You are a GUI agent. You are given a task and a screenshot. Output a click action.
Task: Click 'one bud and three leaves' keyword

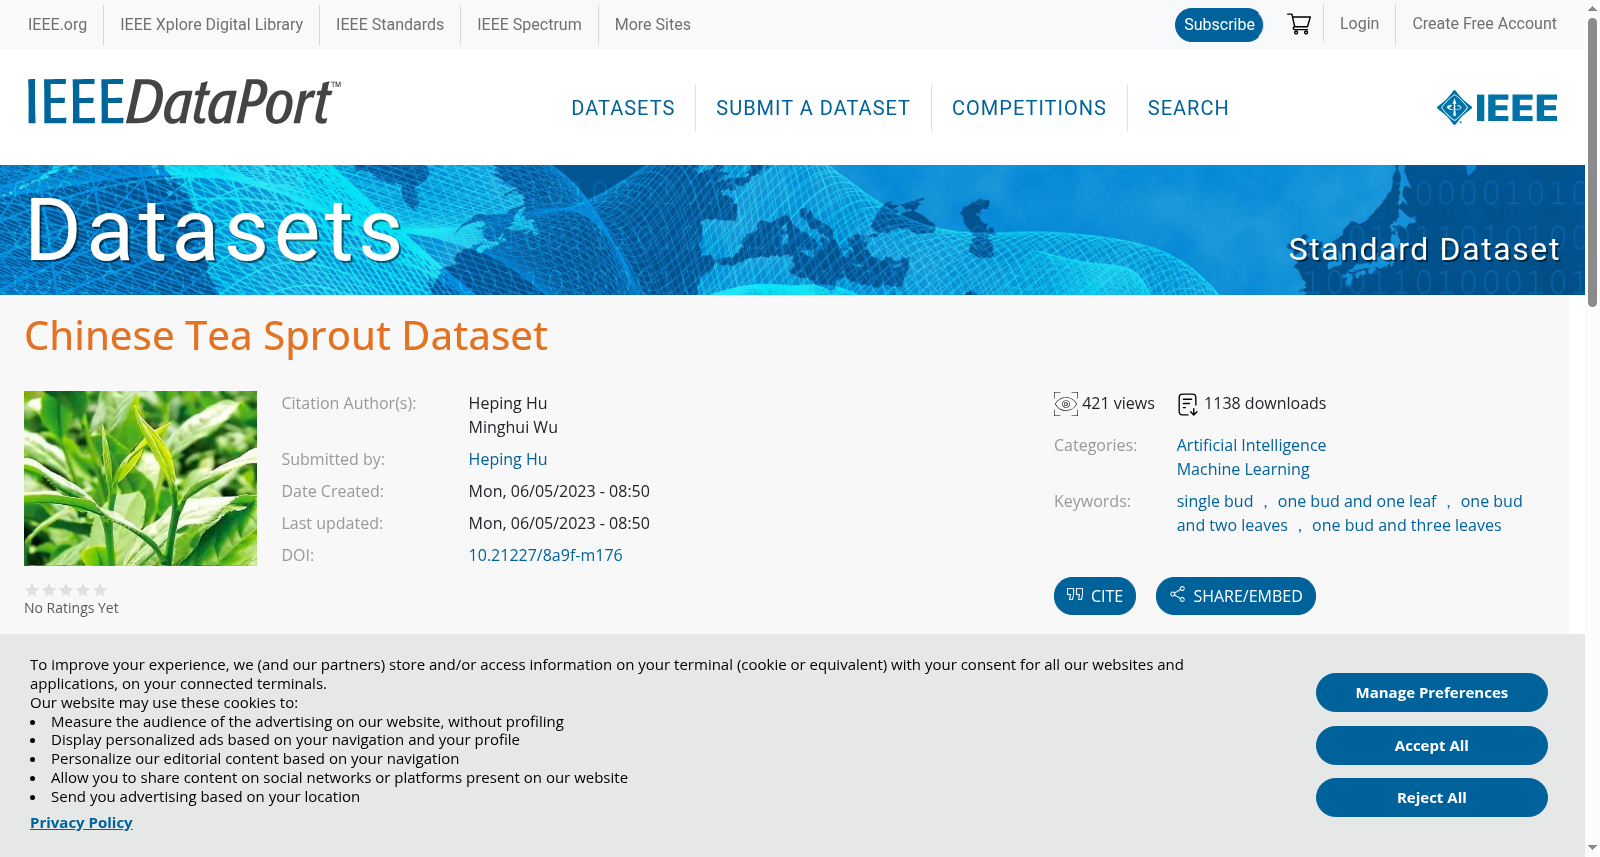click(x=1406, y=525)
